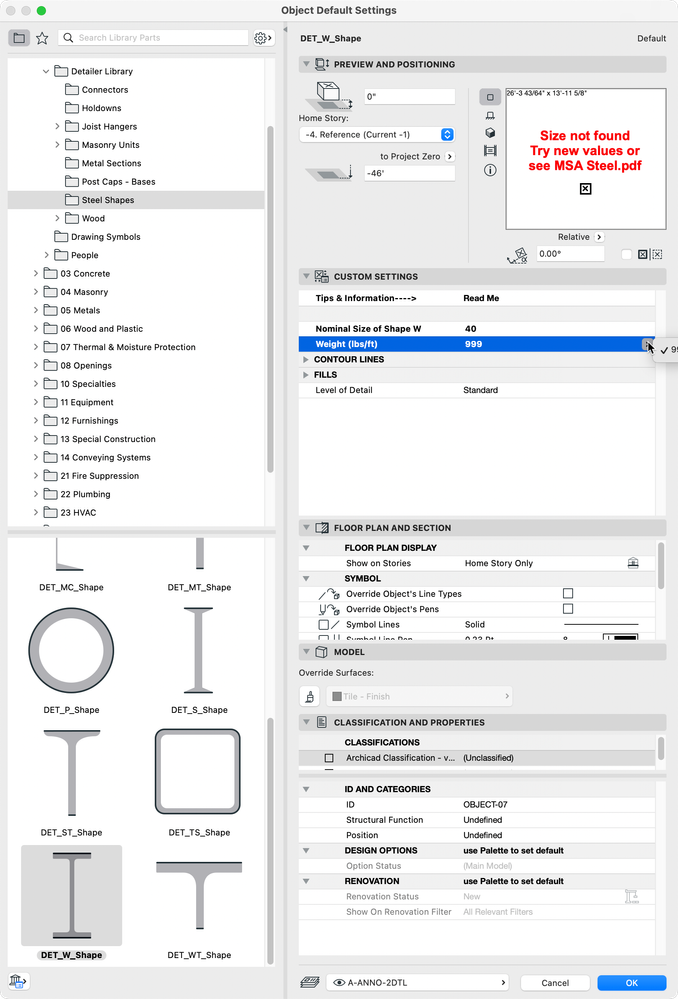The width and height of the screenshot is (678, 999).
Task: Select 22 Plumbing folder
Action: (136, 494)
